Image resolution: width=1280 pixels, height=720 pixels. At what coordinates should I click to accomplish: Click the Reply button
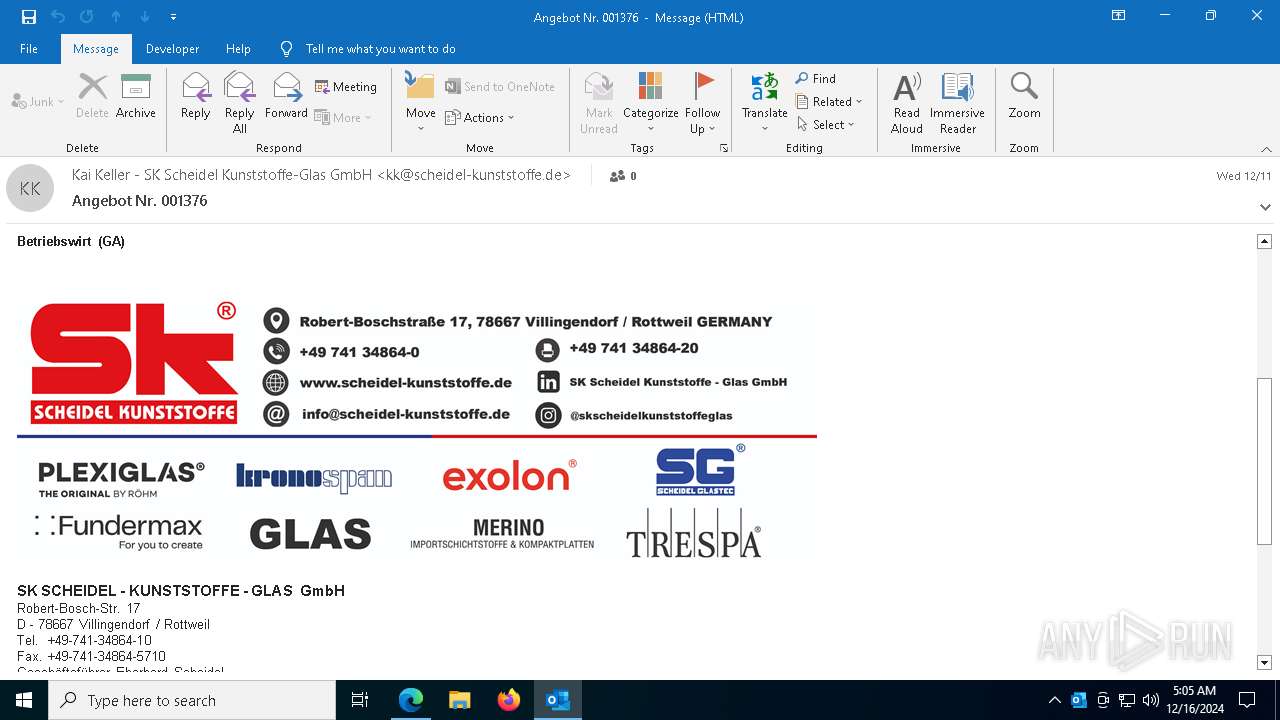coord(196,97)
